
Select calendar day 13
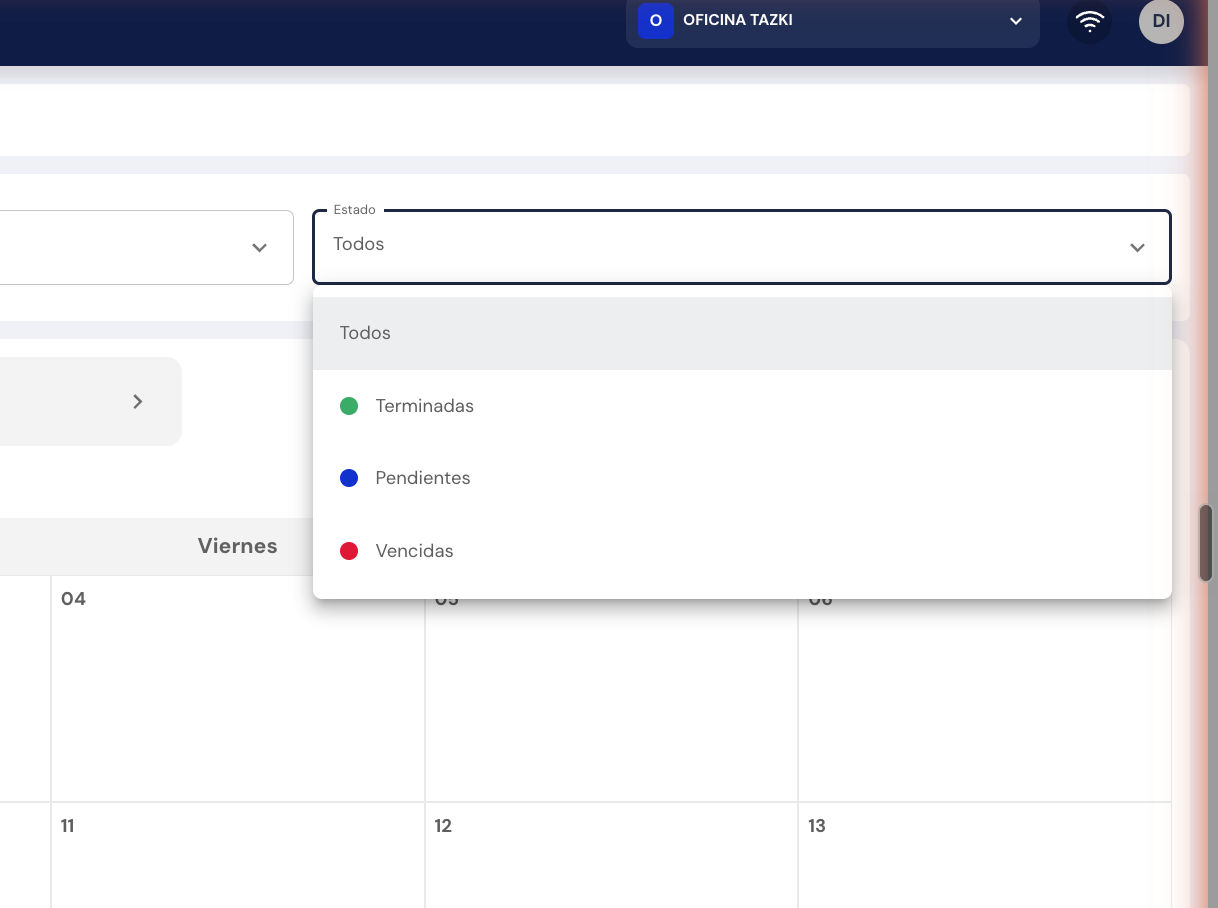click(985, 856)
